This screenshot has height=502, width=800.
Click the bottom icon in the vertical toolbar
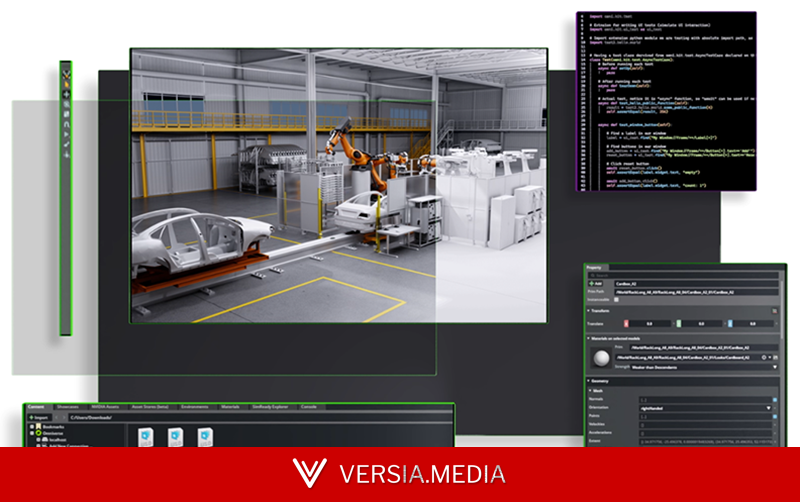pos(66,155)
